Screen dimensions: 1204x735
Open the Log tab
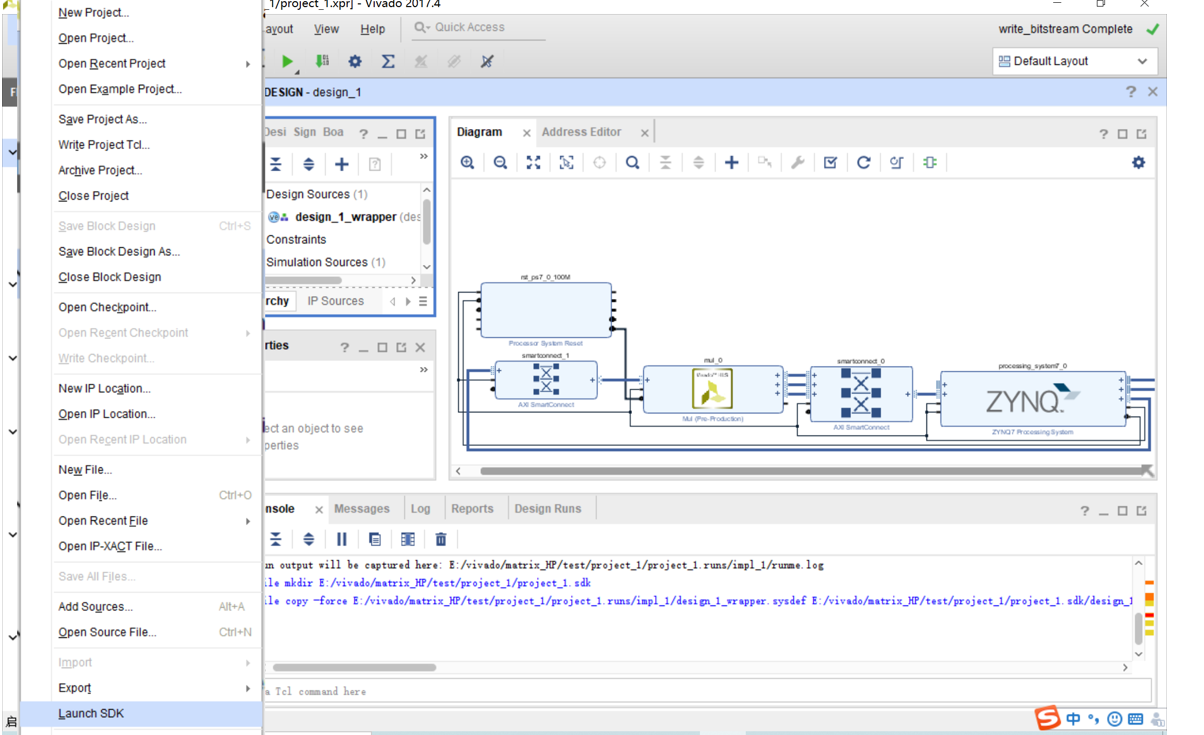420,509
